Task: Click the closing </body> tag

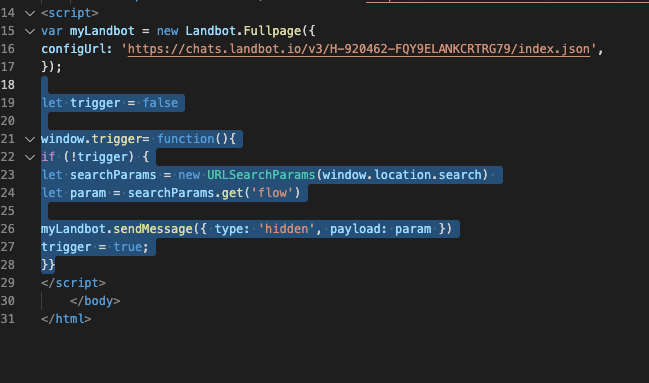Action: tap(95, 301)
